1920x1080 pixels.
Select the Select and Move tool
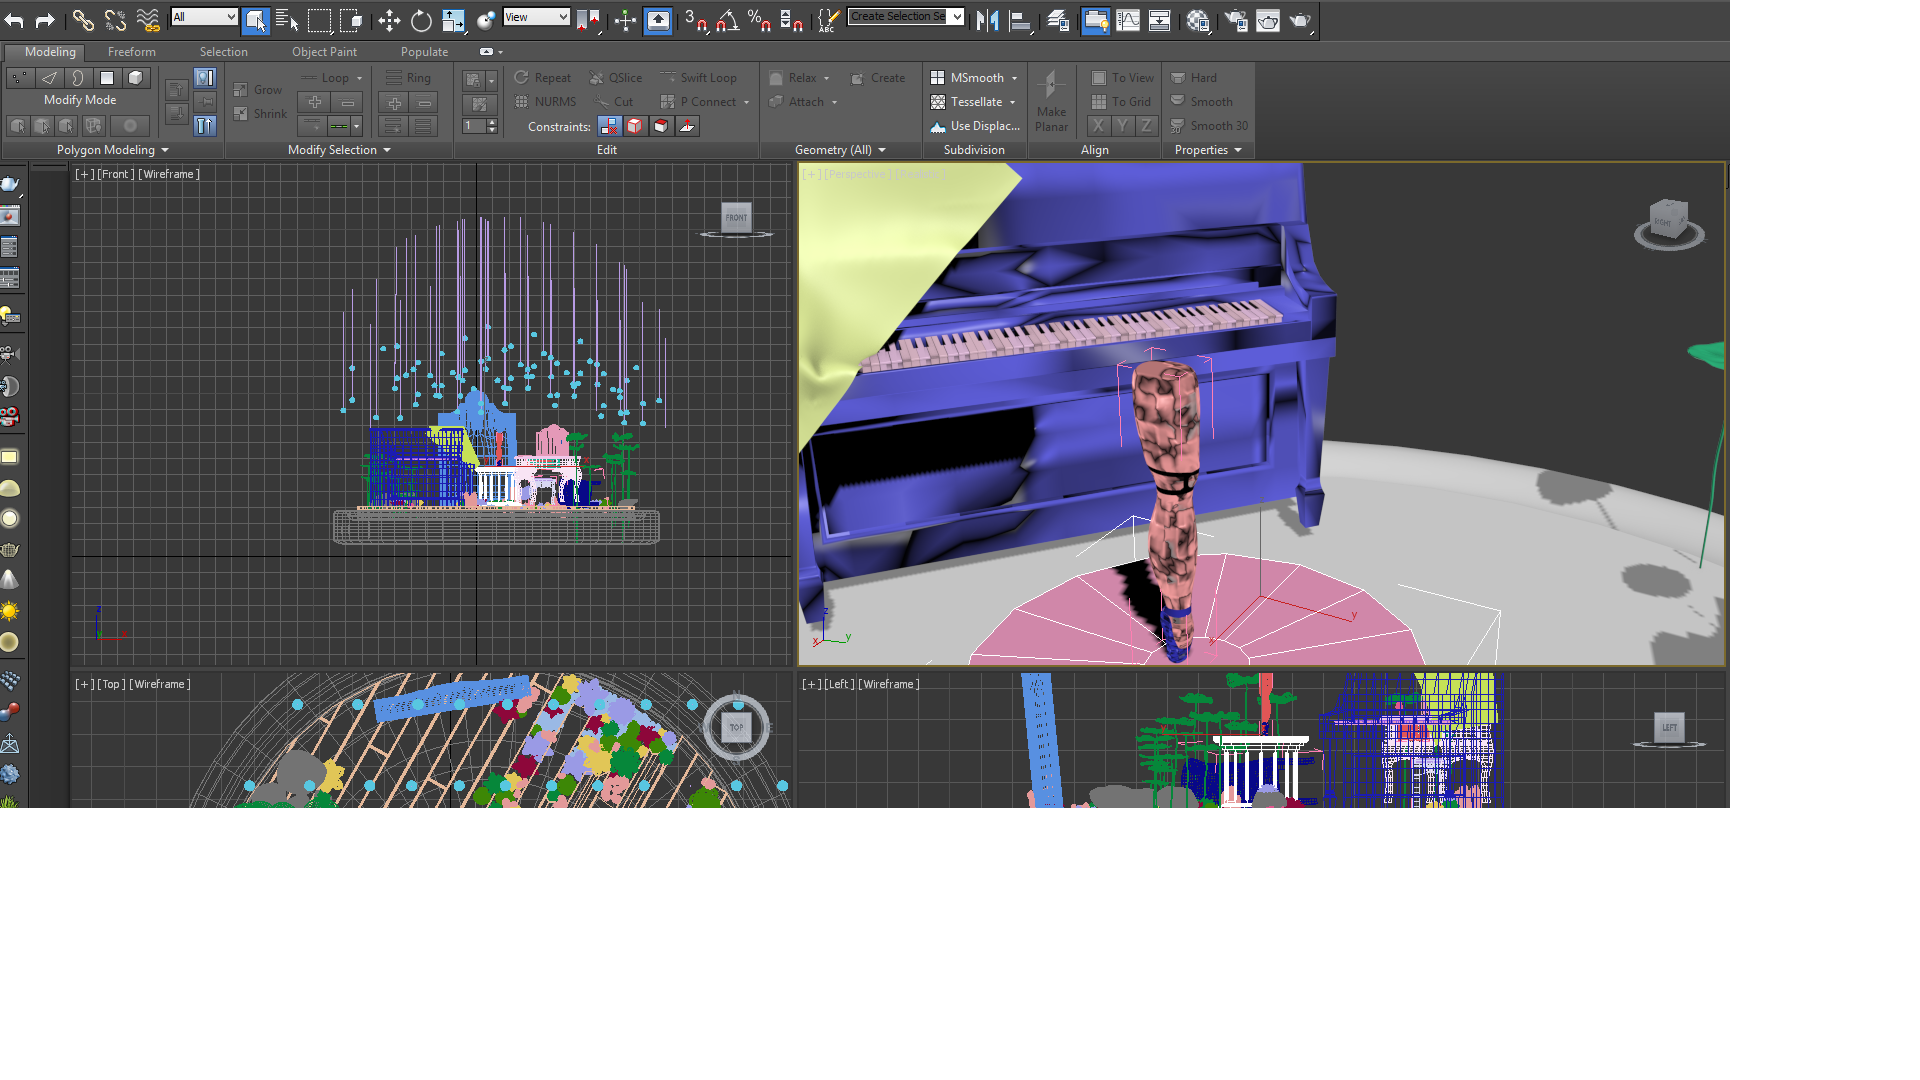click(x=390, y=18)
